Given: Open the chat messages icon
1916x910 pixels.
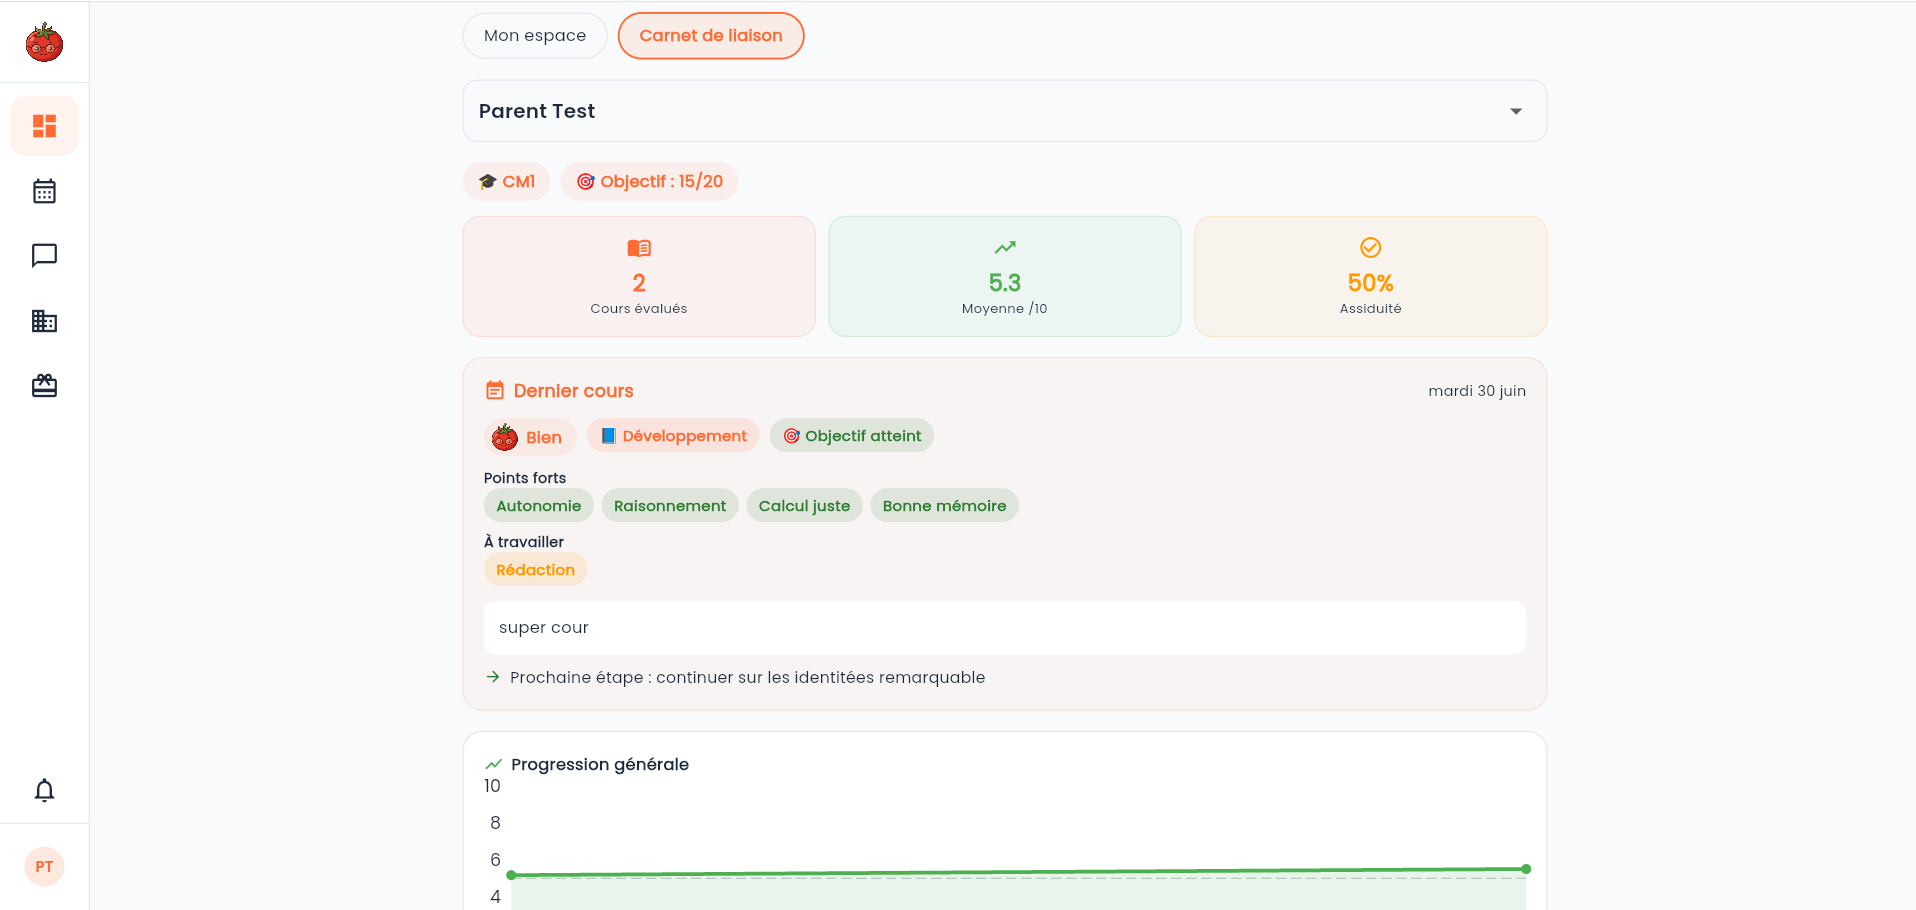Looking at the screenshot, I should (x=44, y=256).
